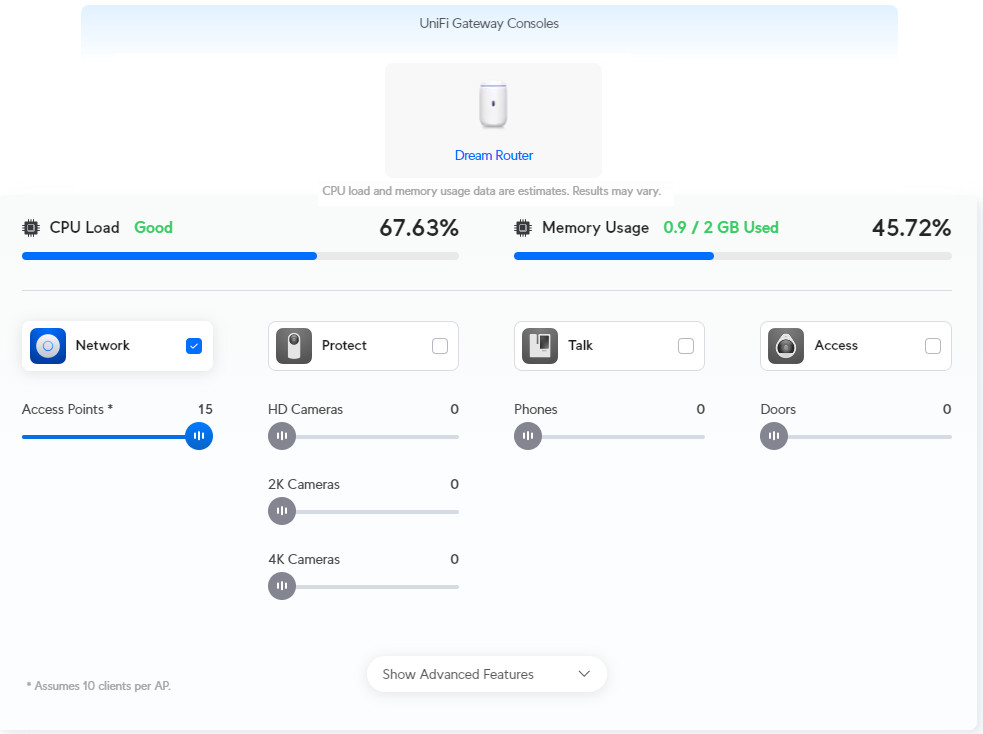Click the Network label text
Viewport: 983px width, 734px height.
click(x=102, y=345)
